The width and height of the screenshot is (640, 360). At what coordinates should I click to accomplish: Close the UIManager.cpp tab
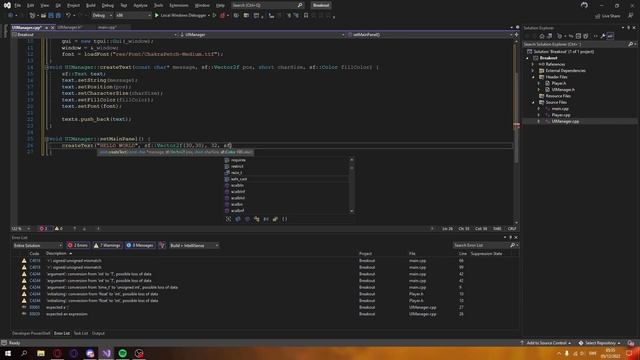(53, 27)
